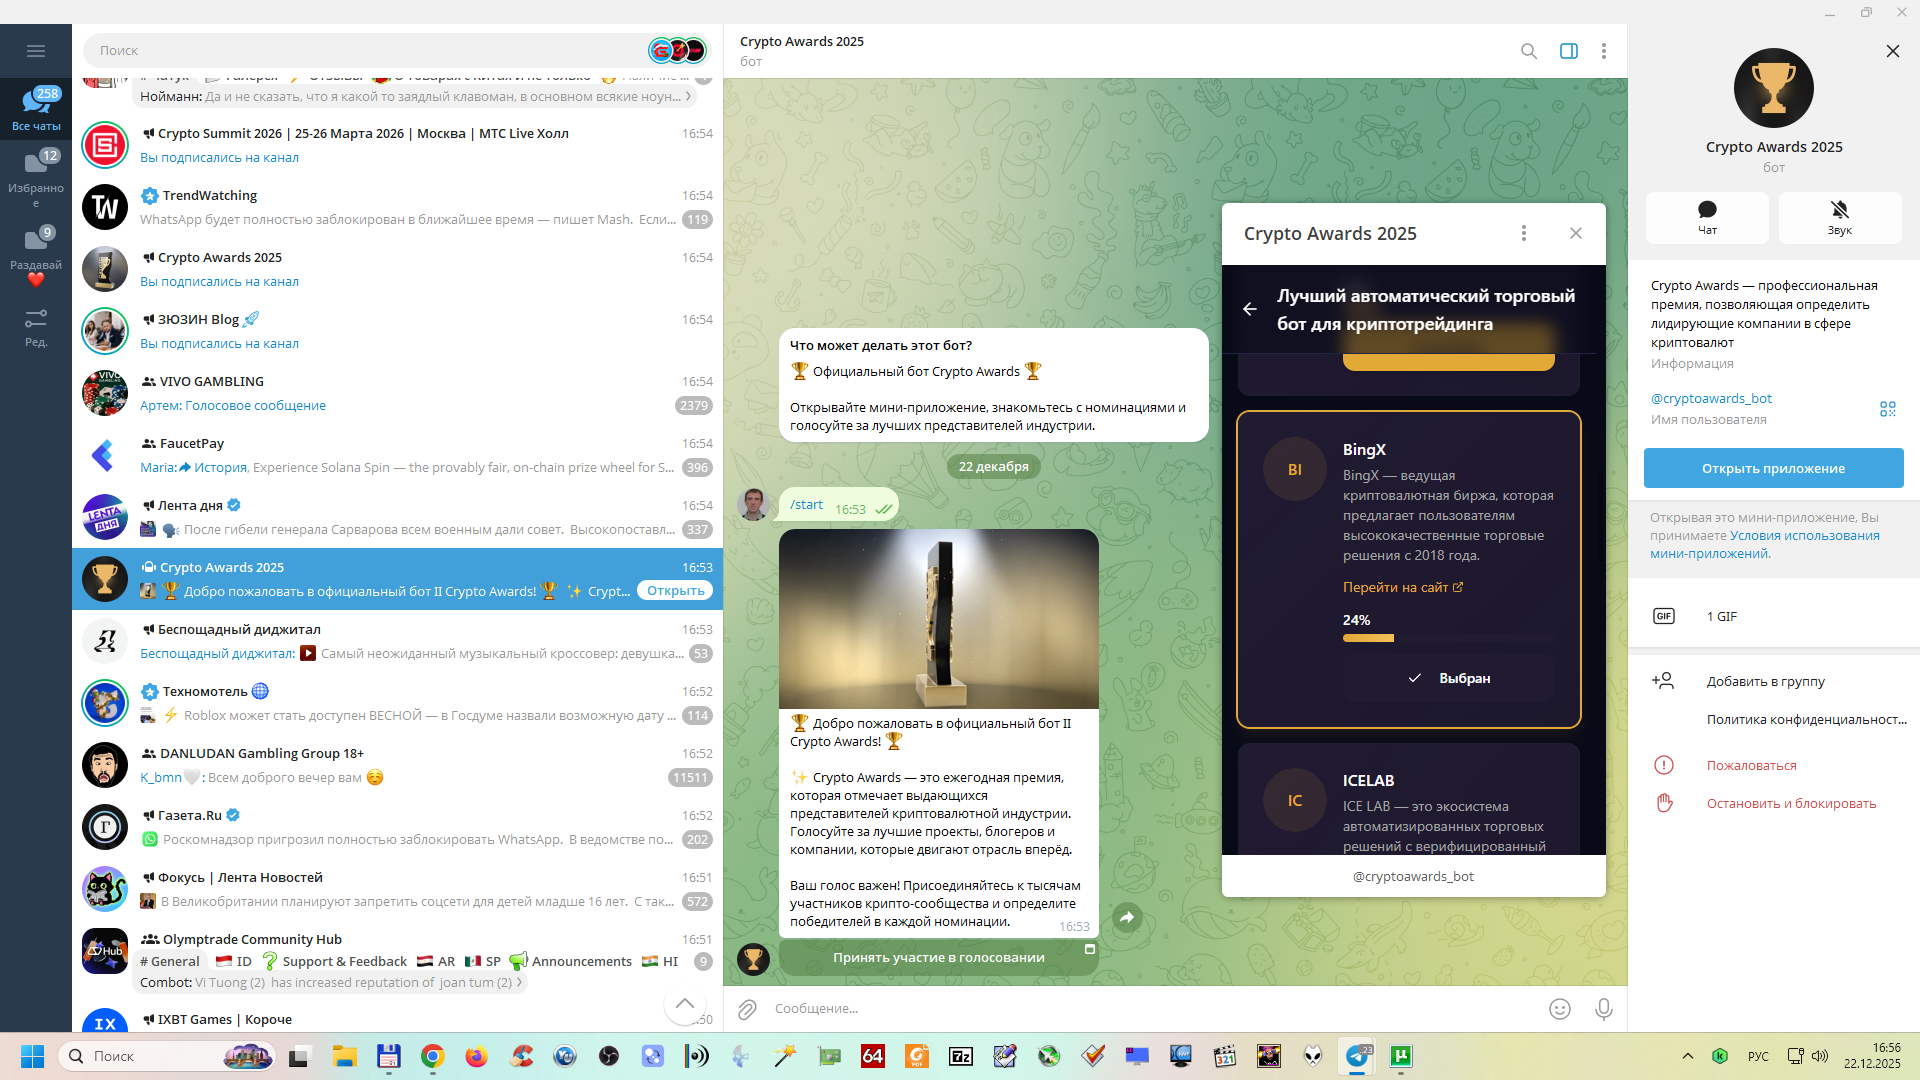Image resolution: width=1920 pixels, height=1080 pixels.
Task: Open emoji picker smiley icon
Action: 1559,1009
